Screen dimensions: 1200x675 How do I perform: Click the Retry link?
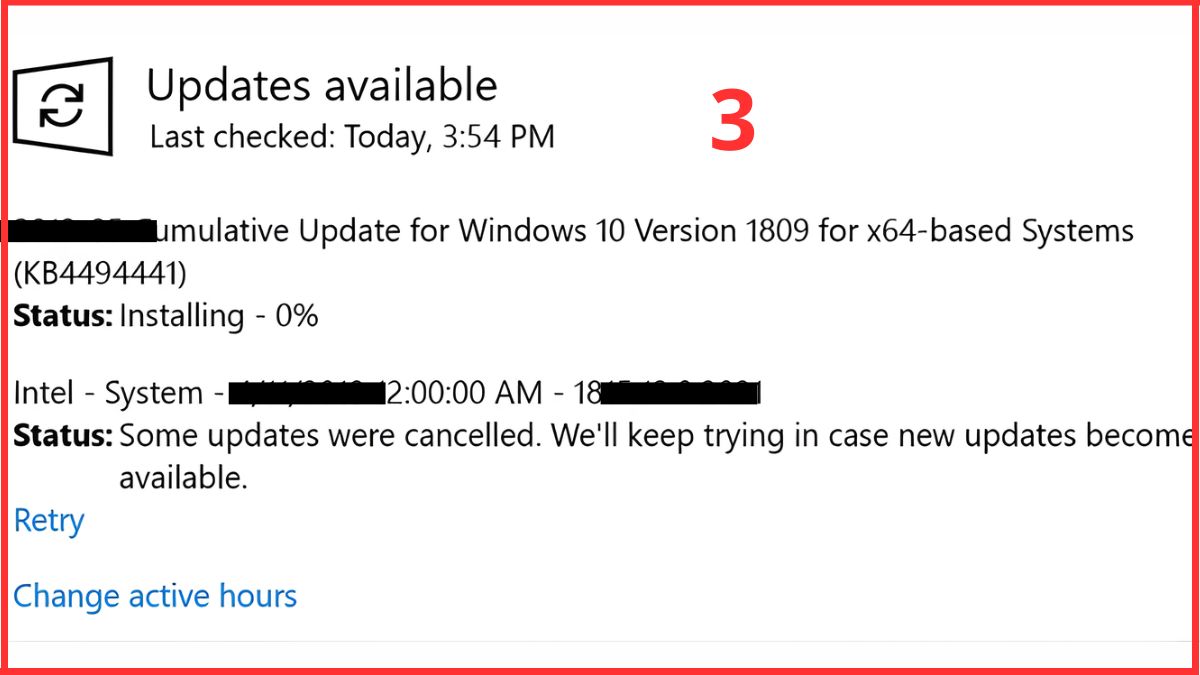[x=48, y=520]
